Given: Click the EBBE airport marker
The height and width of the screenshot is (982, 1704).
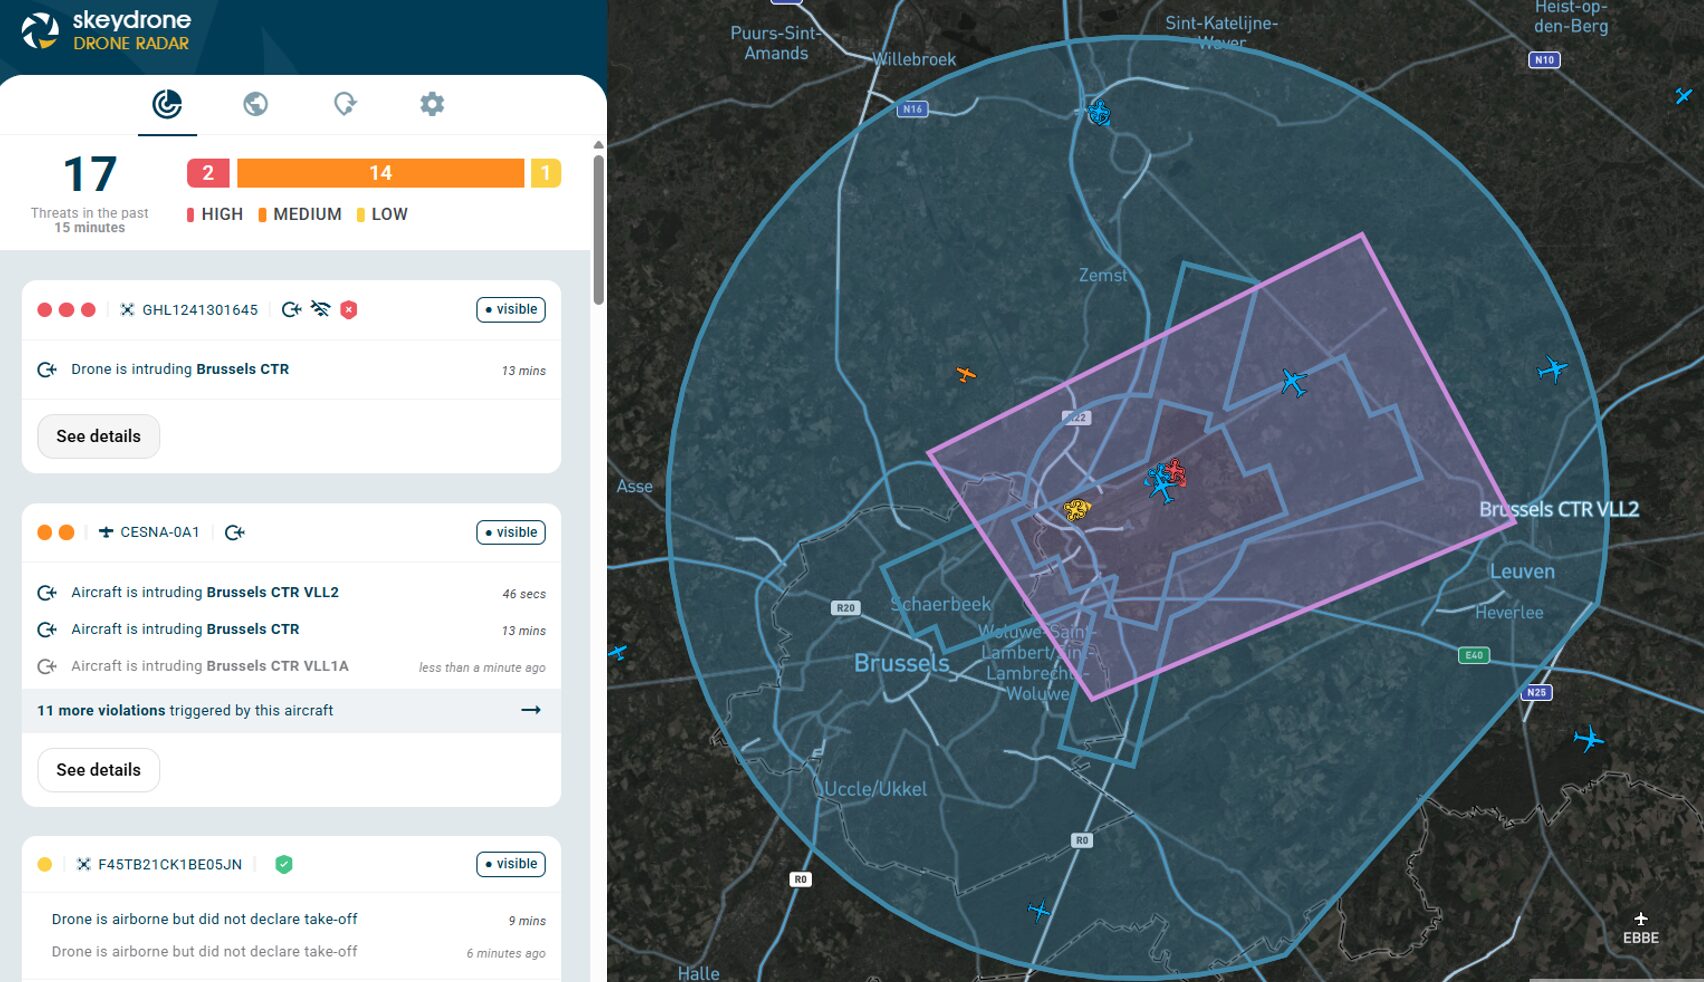Looking at the screenshot, I should tap(1640, 928).
